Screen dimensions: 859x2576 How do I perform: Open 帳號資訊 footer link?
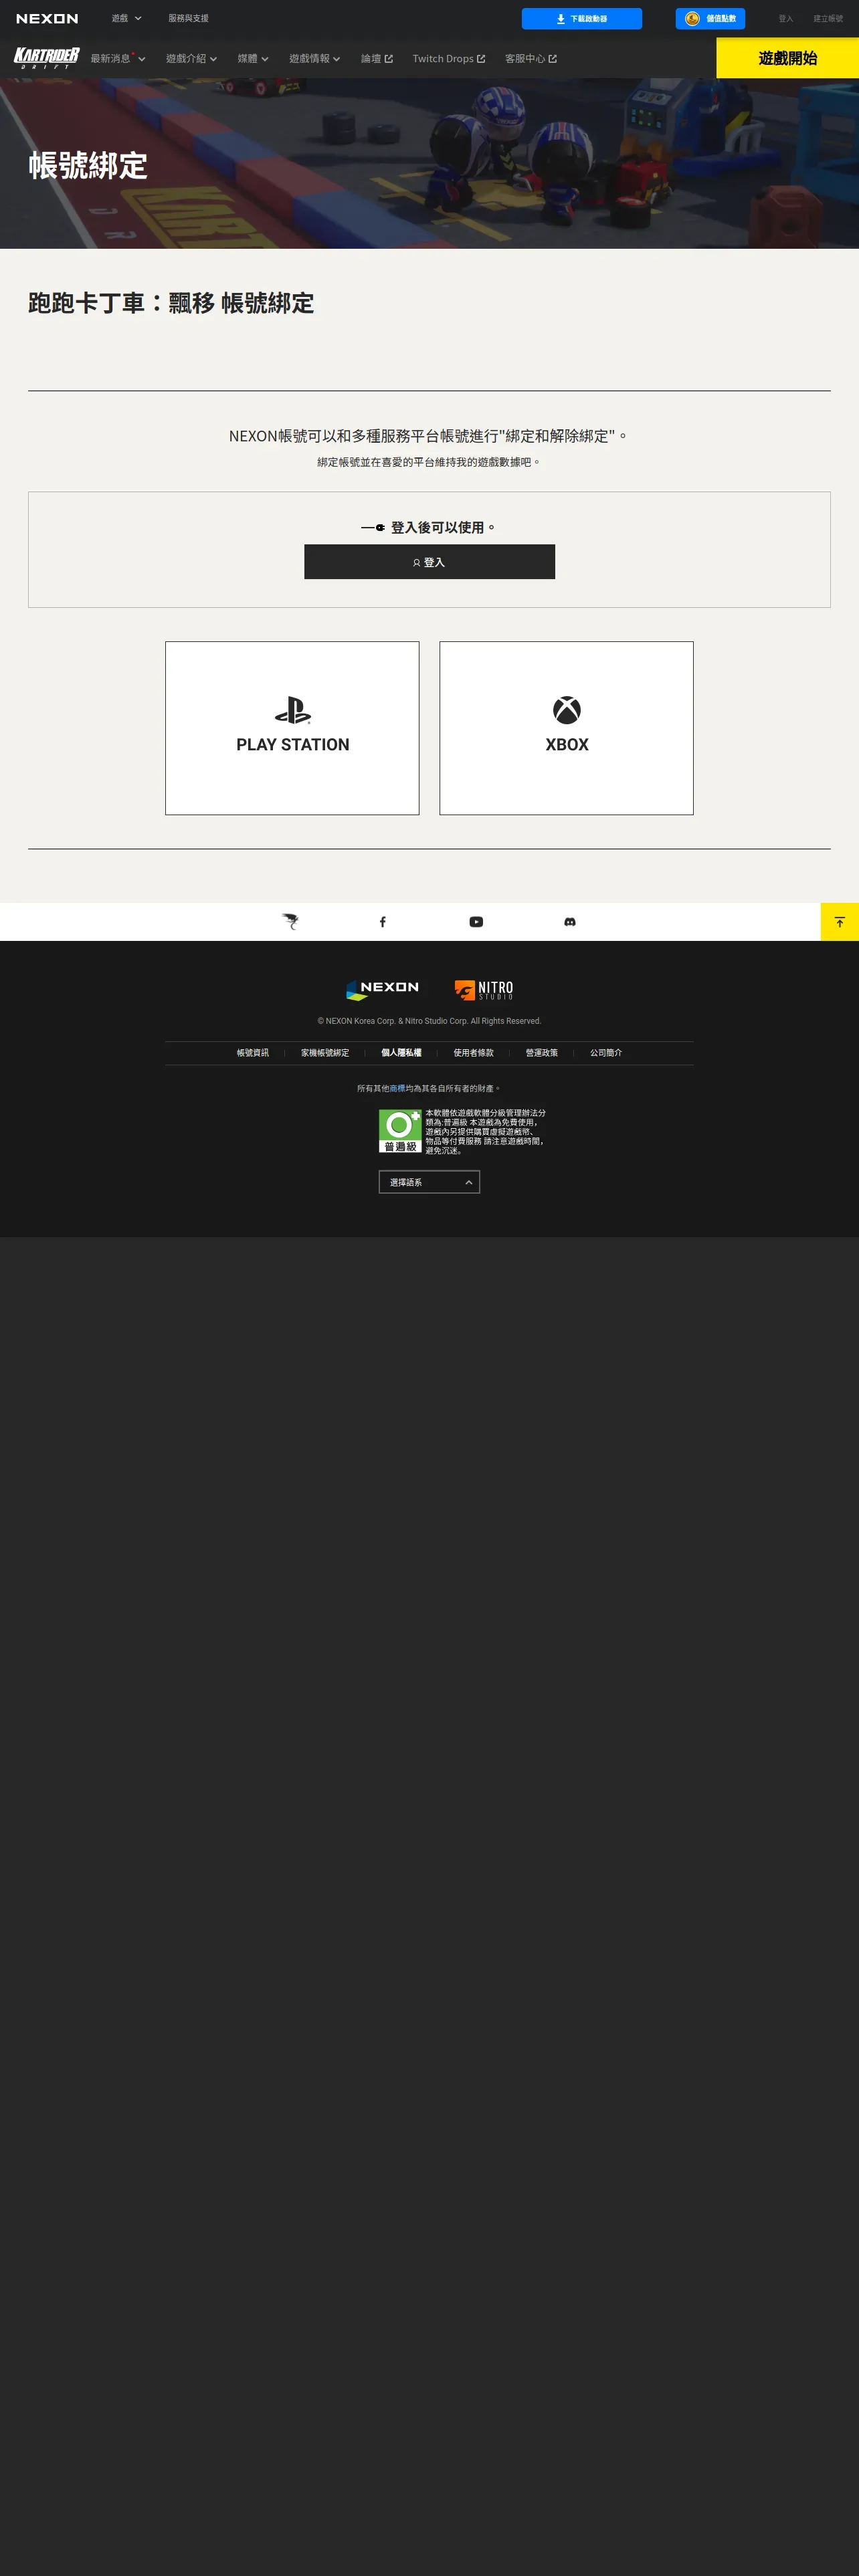pos(253,1053)
